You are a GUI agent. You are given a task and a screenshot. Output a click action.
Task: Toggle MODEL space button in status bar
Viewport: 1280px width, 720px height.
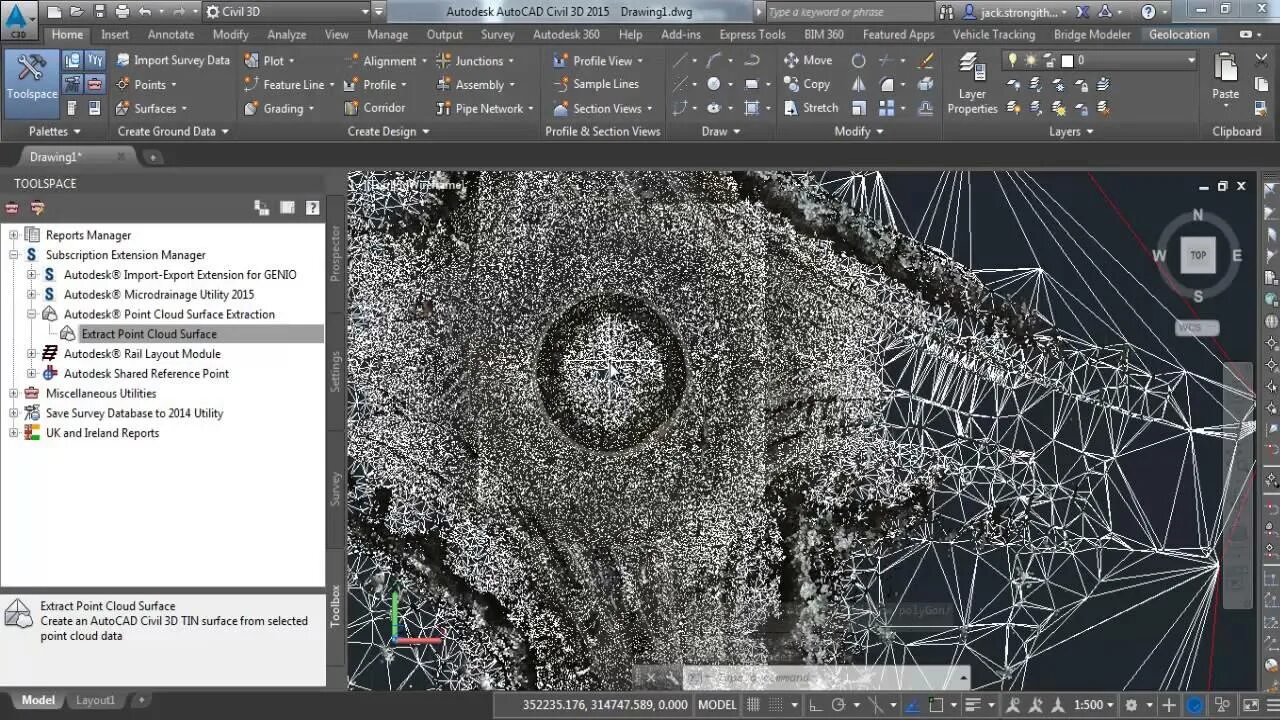point(717,704)
